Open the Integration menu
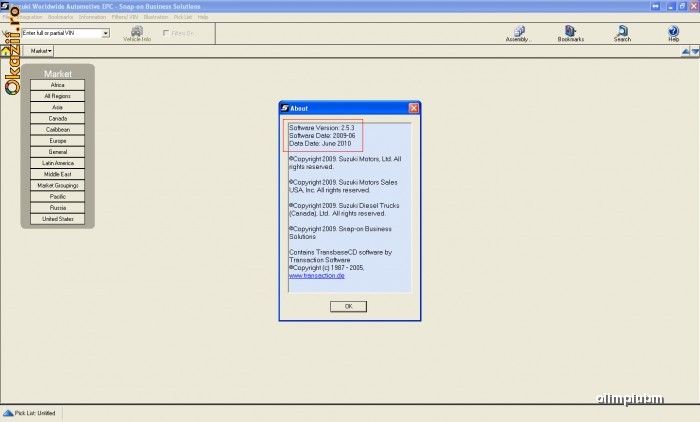The height and width of the screenshot is (422, 700). pyautogui.click(x=30, y=17)
